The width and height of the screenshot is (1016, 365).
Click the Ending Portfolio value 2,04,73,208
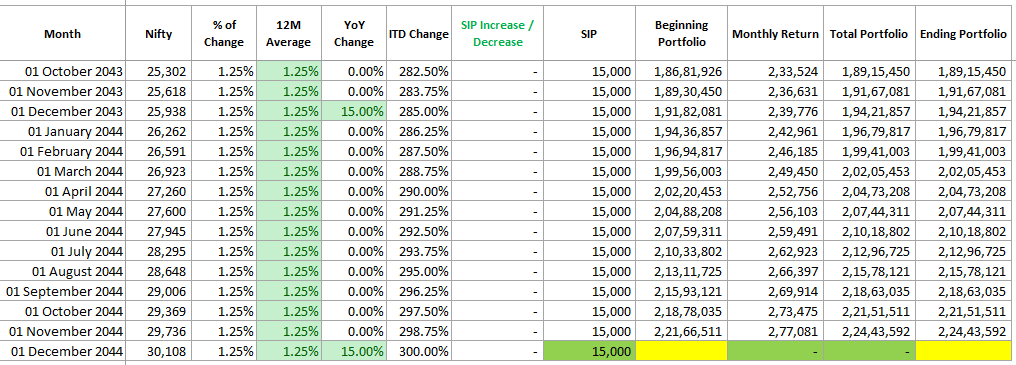964,191
